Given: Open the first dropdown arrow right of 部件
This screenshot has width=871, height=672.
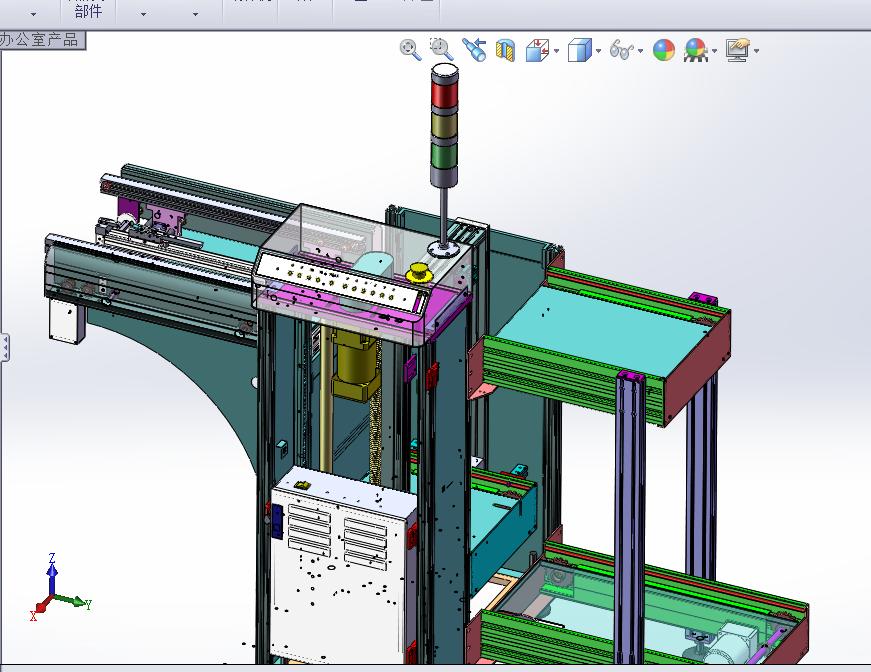Looking at the screenshot, I should tap(143, 14).
